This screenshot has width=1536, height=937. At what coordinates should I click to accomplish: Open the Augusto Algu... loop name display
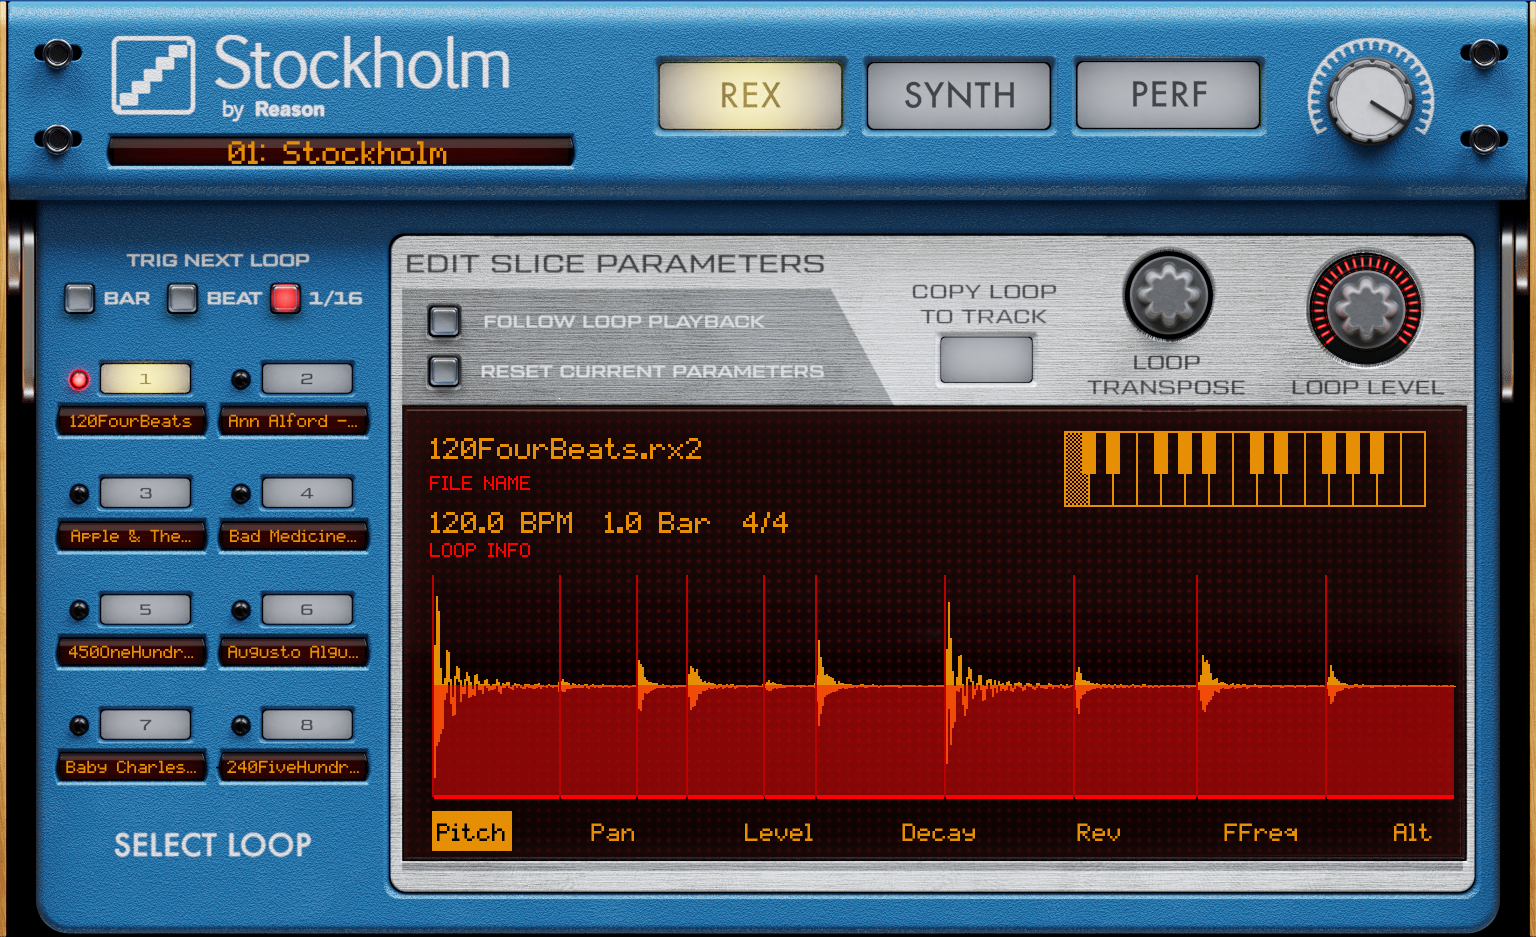pyautogui.click(x=293, y=652)
